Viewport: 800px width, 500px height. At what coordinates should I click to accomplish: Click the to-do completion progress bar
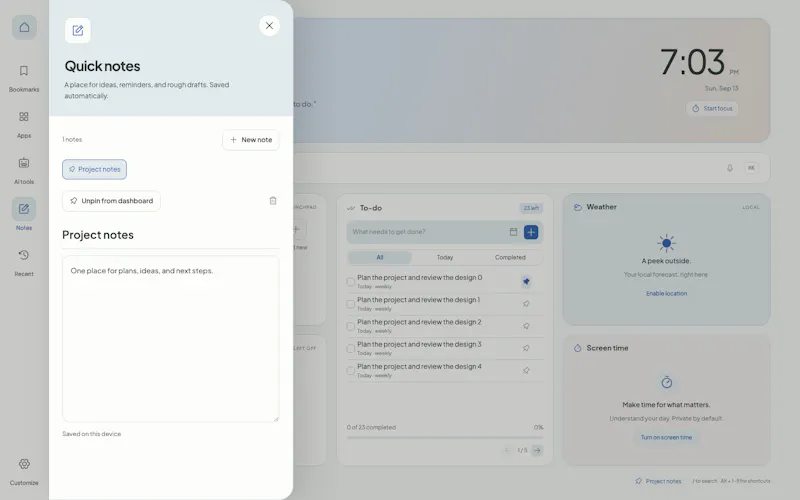(x=445, y=438)
